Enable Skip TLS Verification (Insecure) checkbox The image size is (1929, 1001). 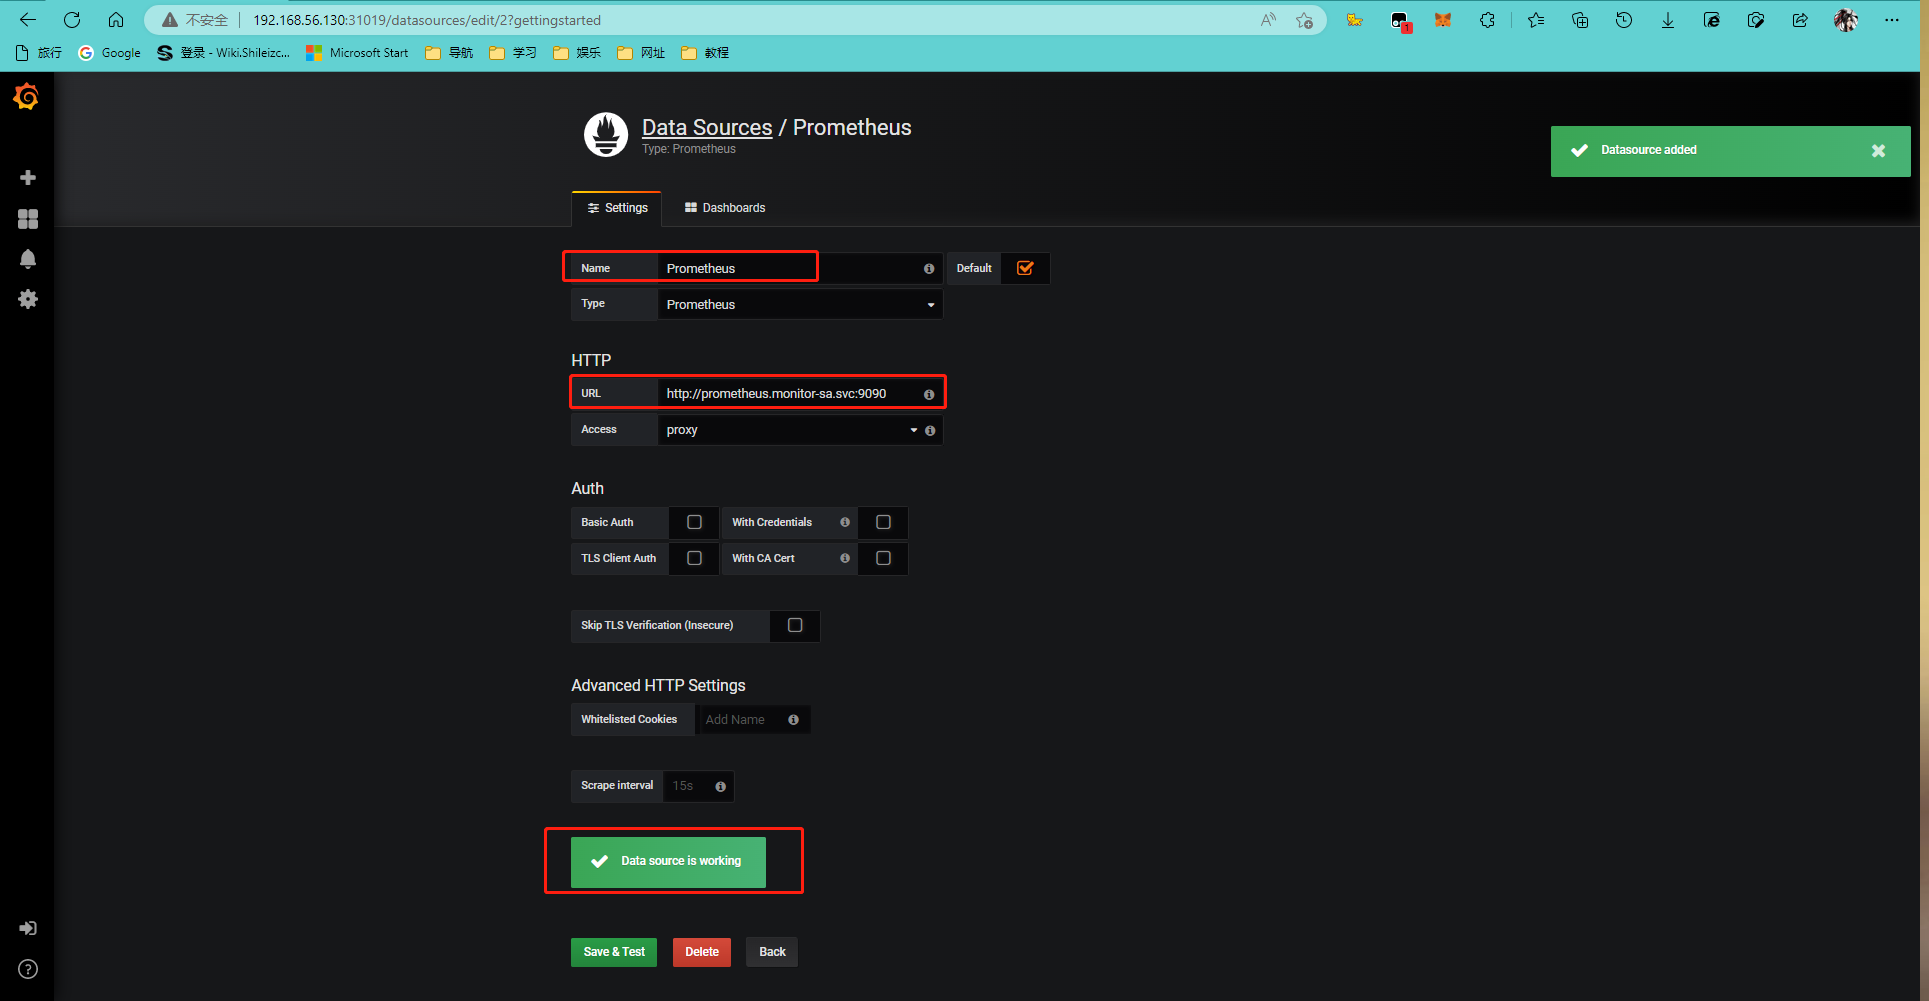(795, 625)
